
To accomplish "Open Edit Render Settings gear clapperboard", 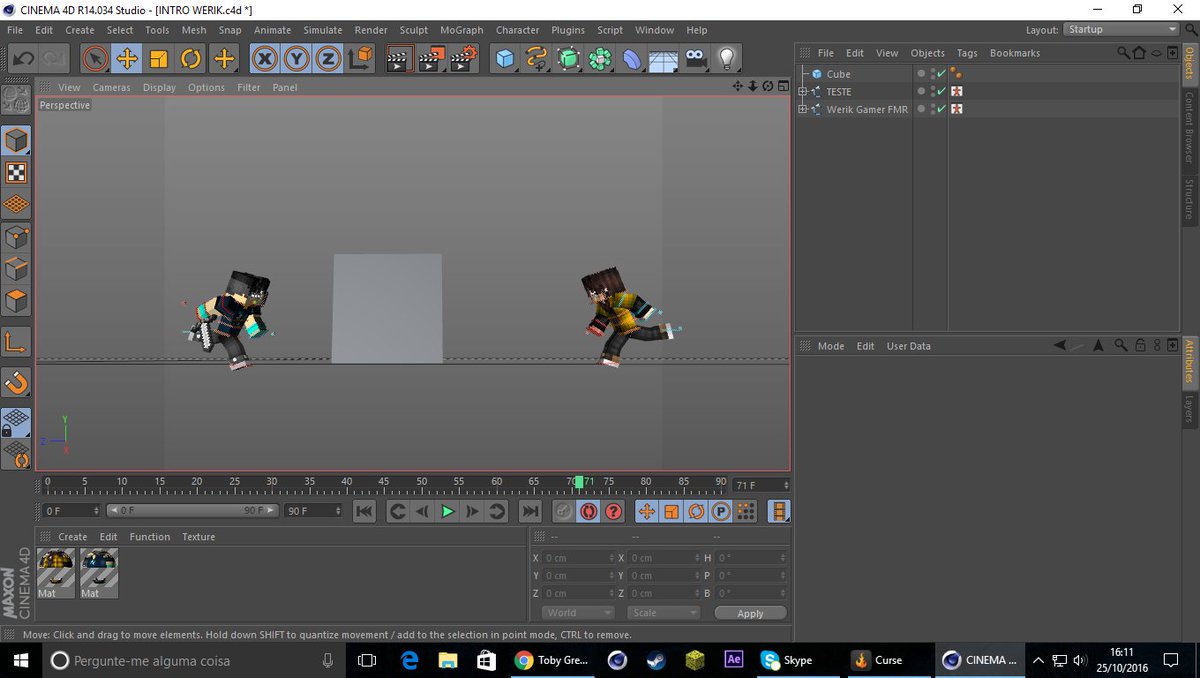I will 464,59.
